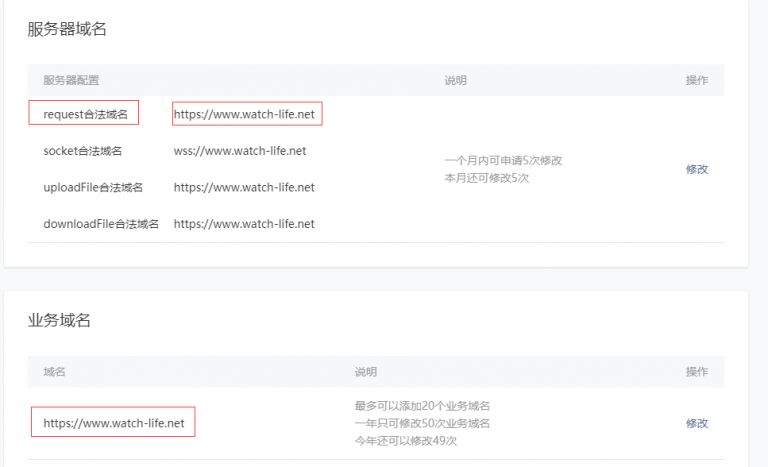Click the uploadFile domain URL value
This screenshot has width=768, height=467.
[x=244, y=187]
